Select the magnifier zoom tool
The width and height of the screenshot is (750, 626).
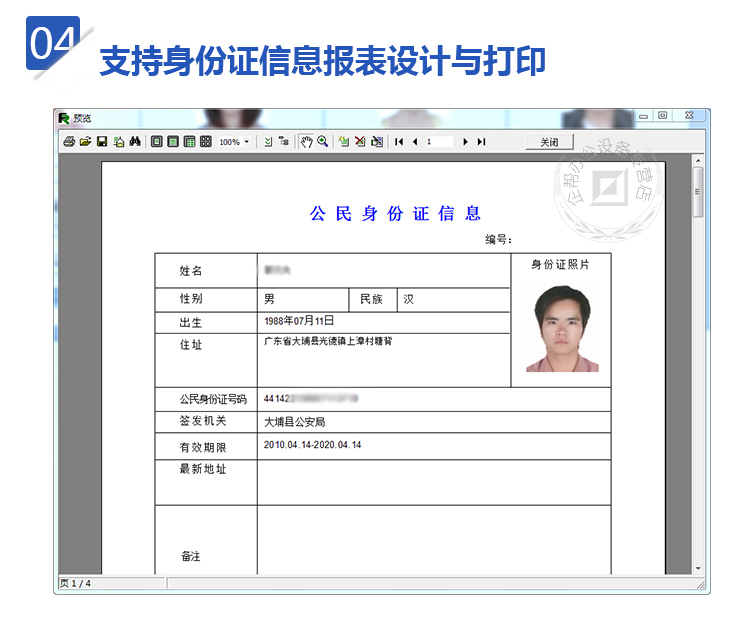(x=323, y=142)
